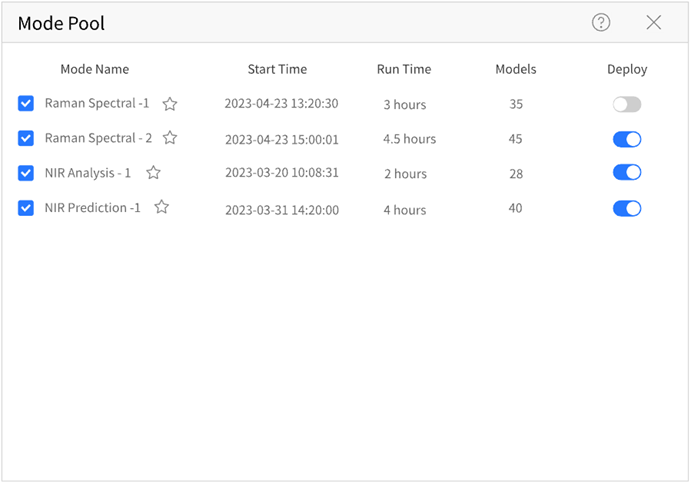The height and width of the screenshot is (484, 691).
Task: Click the Mode Name column header
Action: click(95, 70)
